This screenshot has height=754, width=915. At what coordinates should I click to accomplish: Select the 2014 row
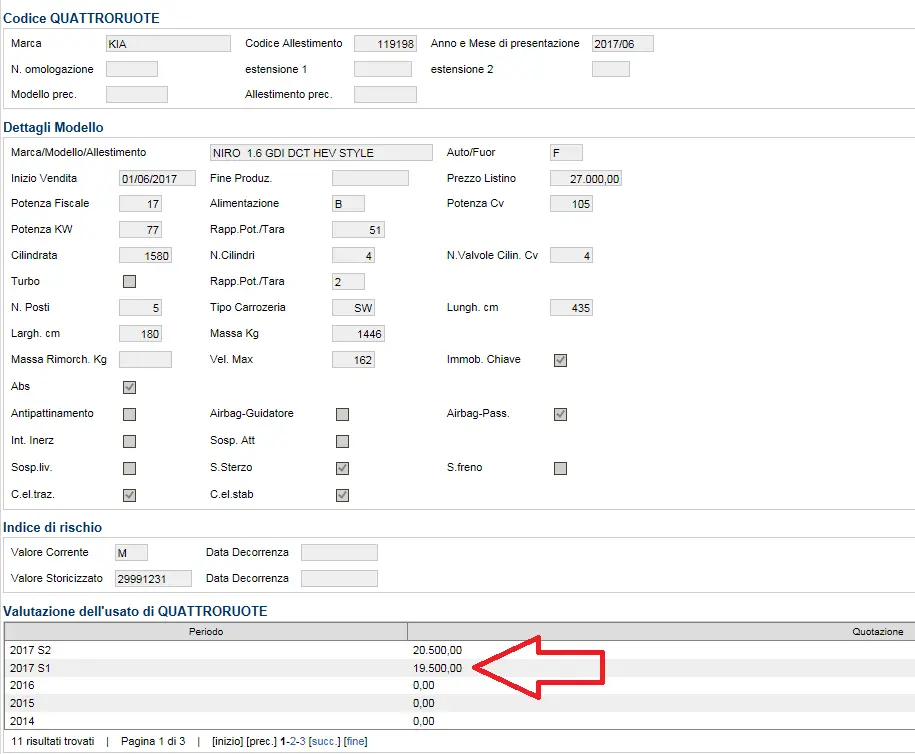point(459,721)
